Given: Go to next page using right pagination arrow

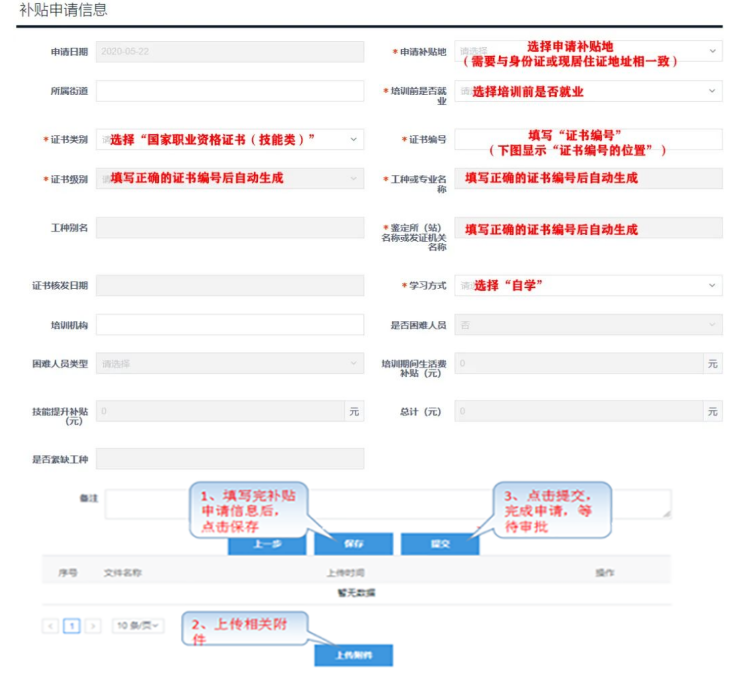Looking at the screenshot, I should [x=93, y=626].
